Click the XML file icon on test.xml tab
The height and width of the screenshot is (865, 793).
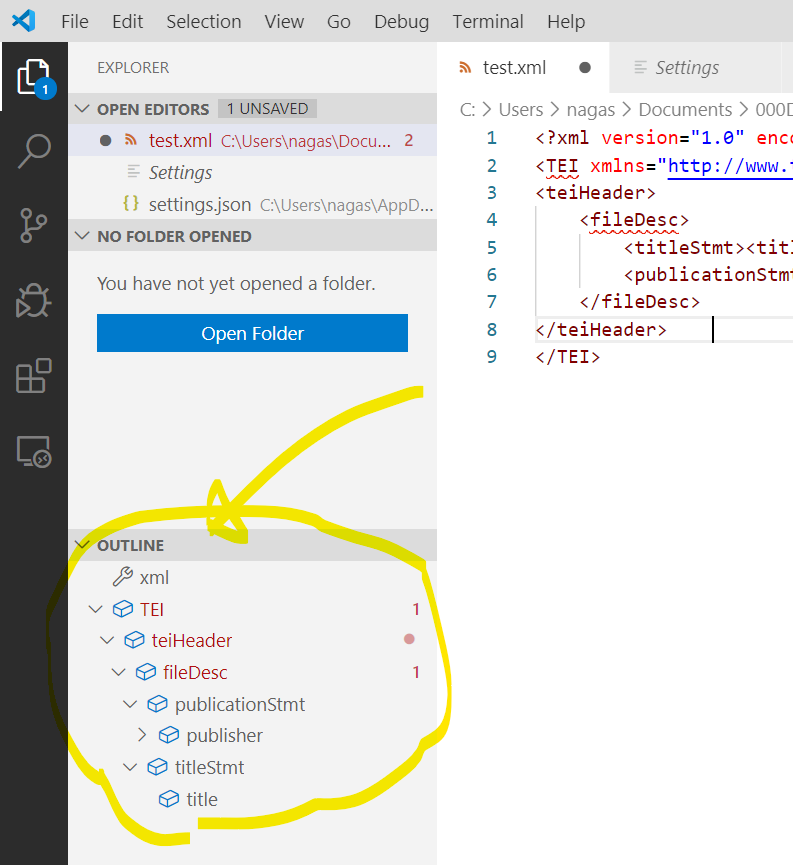(x=465, y=67)
